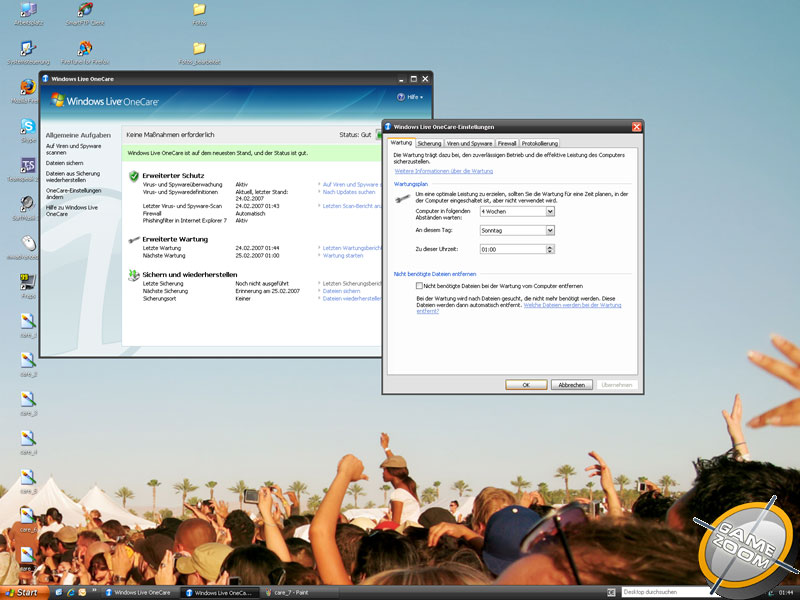The image size is (800, 600).
Task: Click the system clock showing 01:44
Action: [786, 593]
